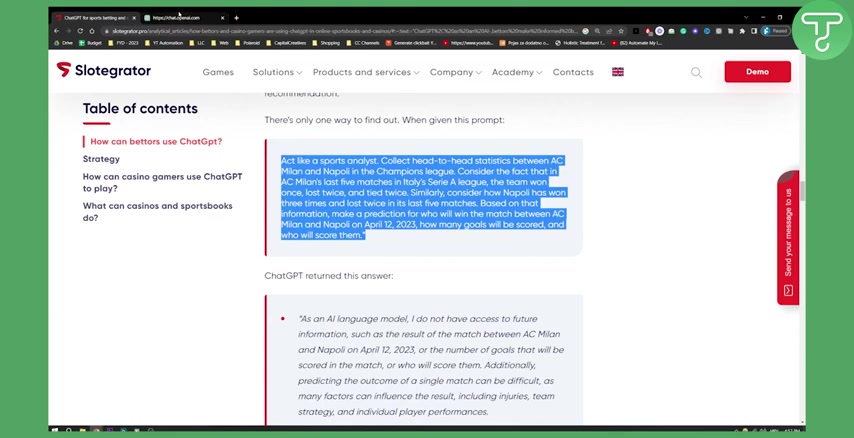Click the Slotegrator logo

click(x=104, y=71)
